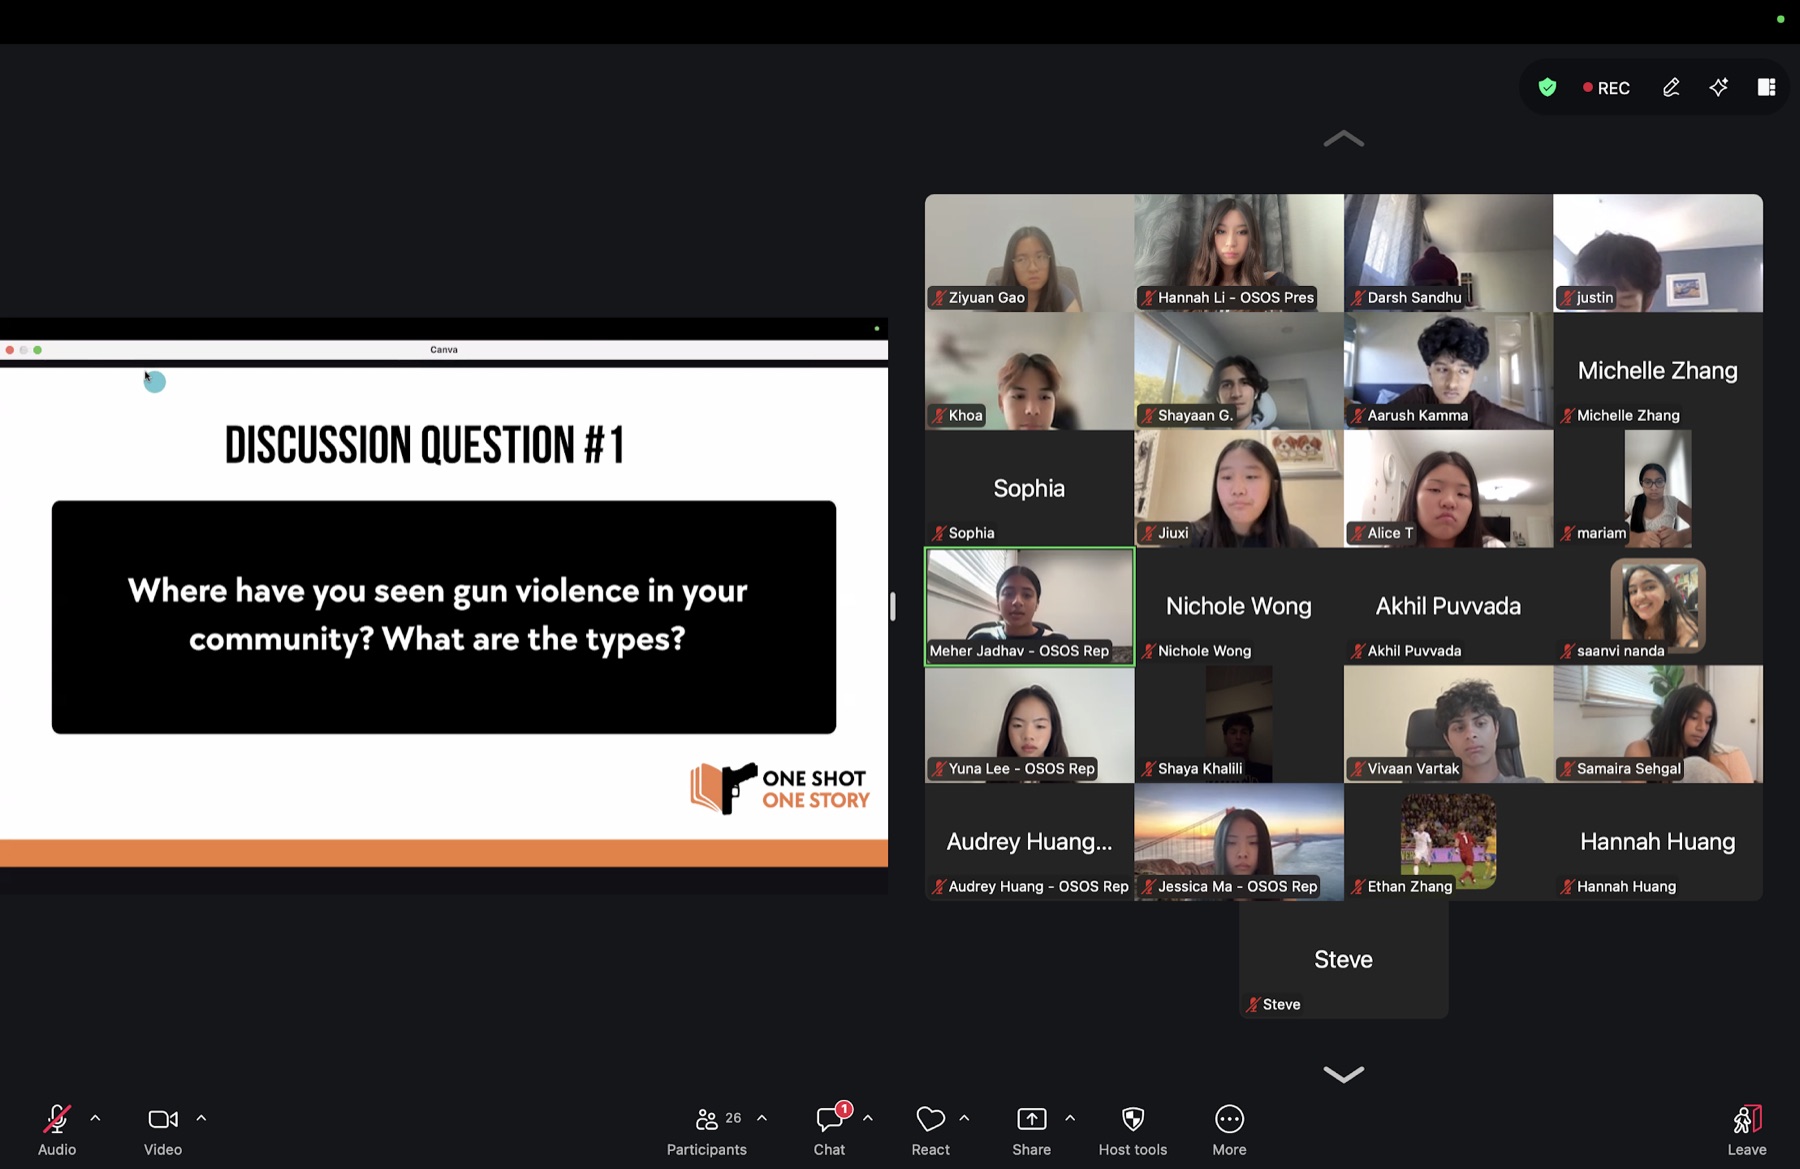Select Ethan Zhang's tile

click(1448, 842)
